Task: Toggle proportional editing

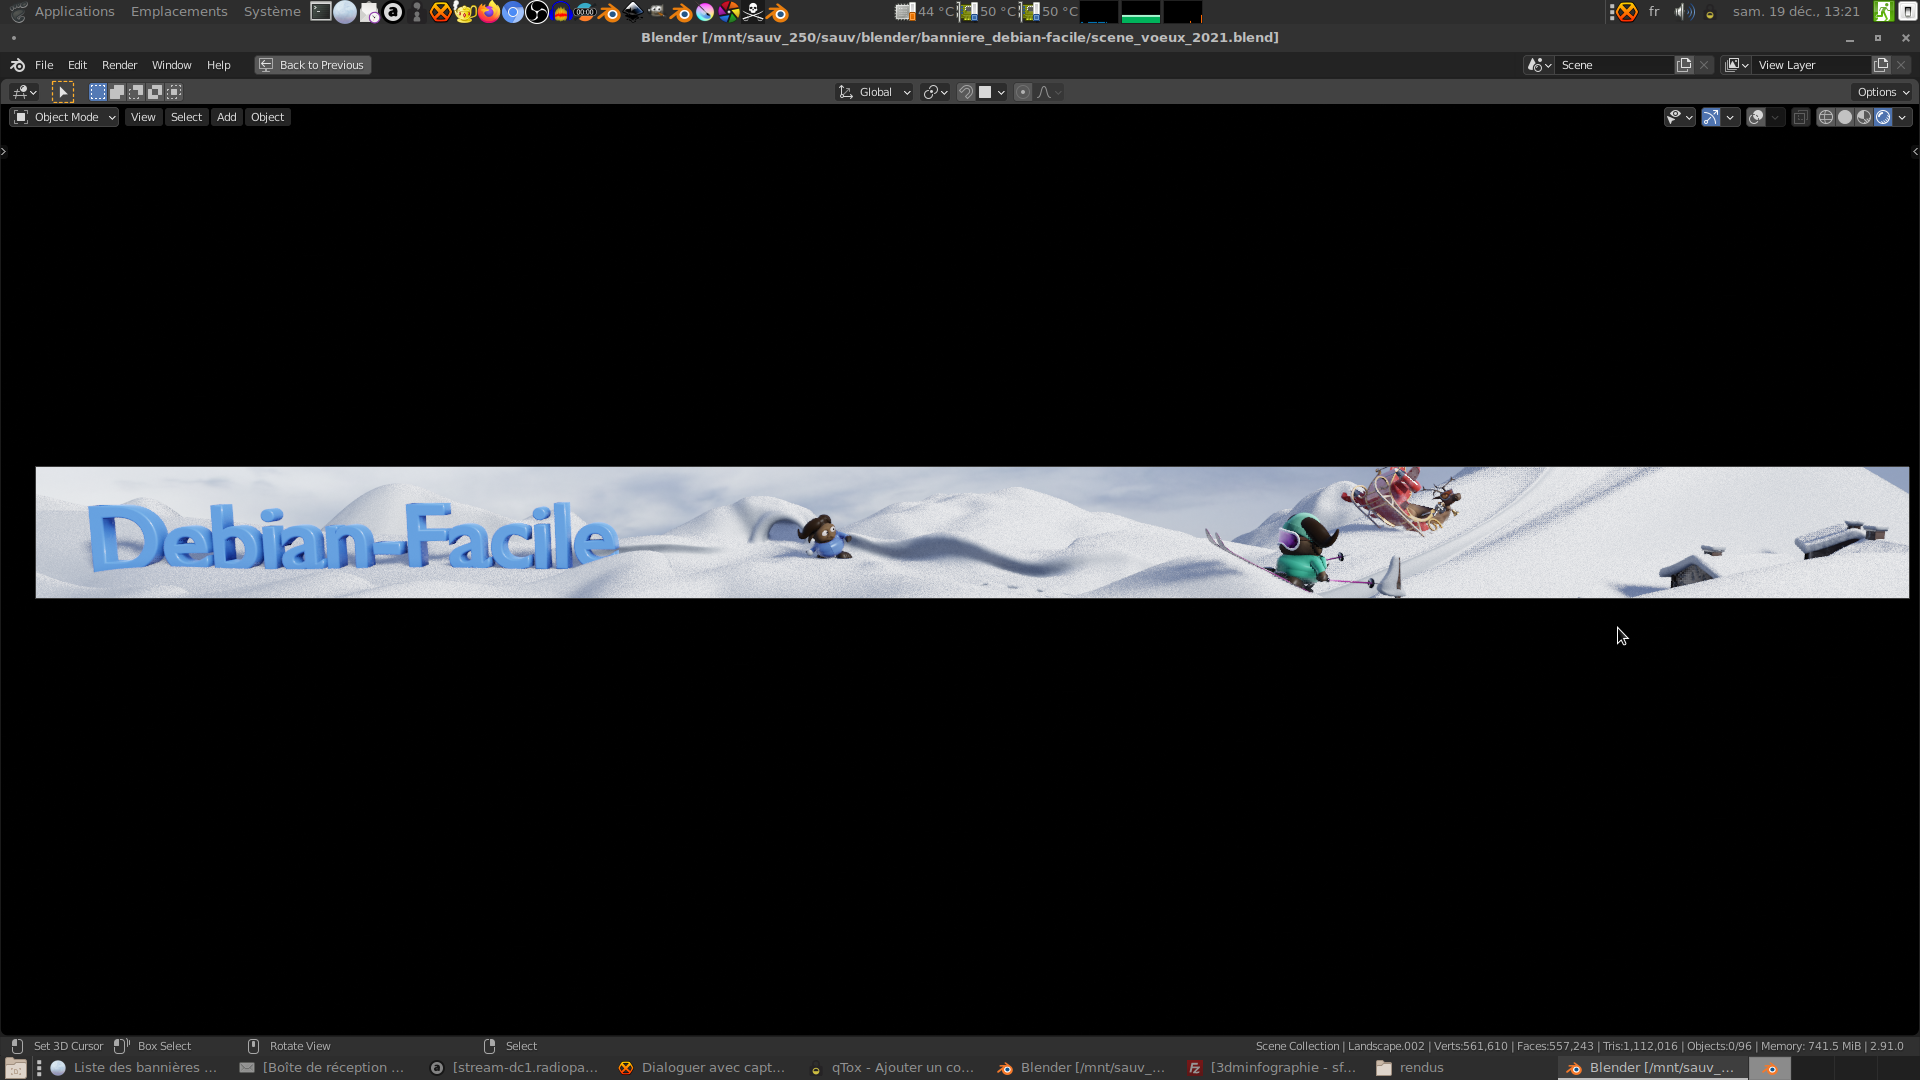Action: coord(1023,92)
